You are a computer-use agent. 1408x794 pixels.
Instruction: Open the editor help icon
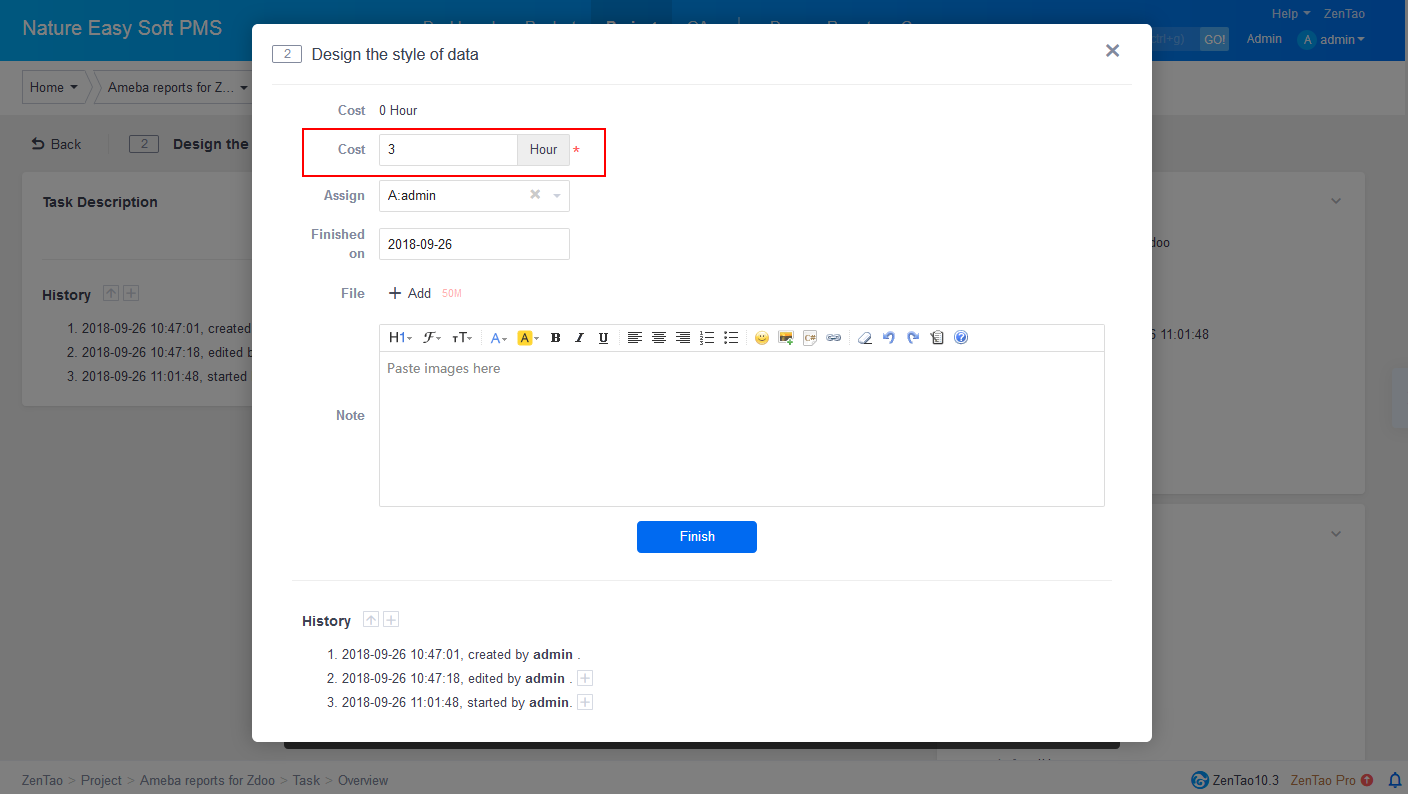coord(961,338)
